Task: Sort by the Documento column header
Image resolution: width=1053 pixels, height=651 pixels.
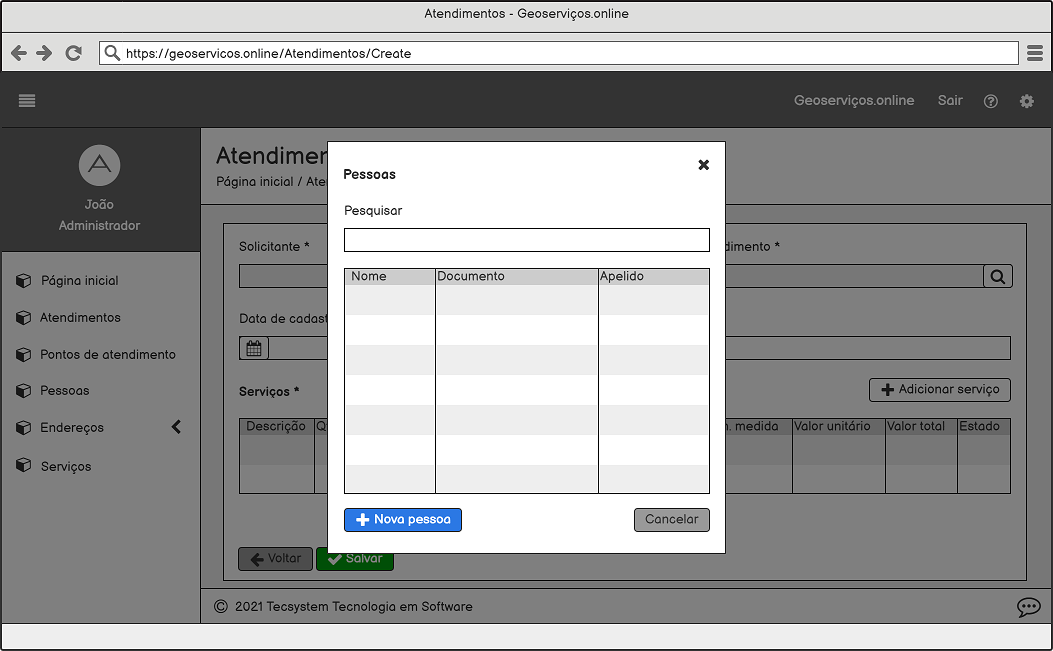Action: point(516,276)
